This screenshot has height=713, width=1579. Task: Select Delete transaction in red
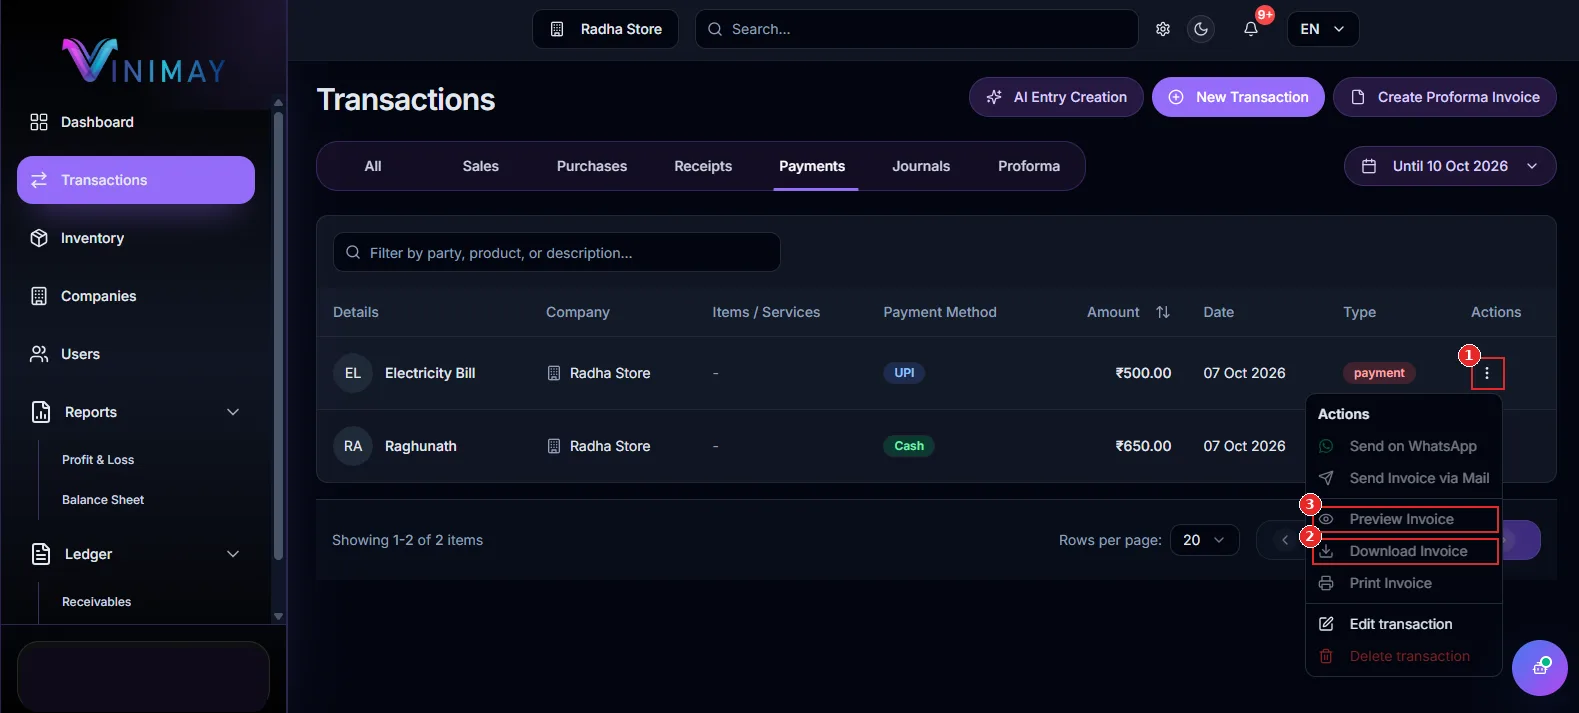1404,656
